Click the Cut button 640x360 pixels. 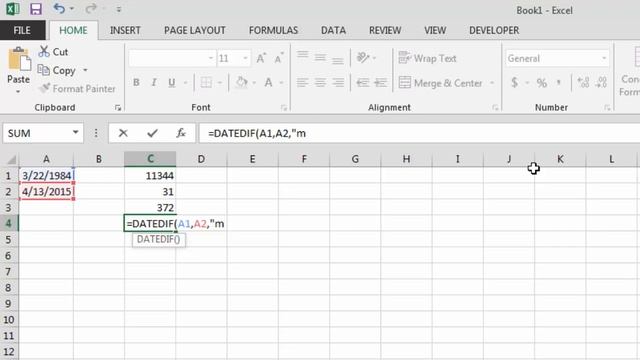(x=53, y=52)
